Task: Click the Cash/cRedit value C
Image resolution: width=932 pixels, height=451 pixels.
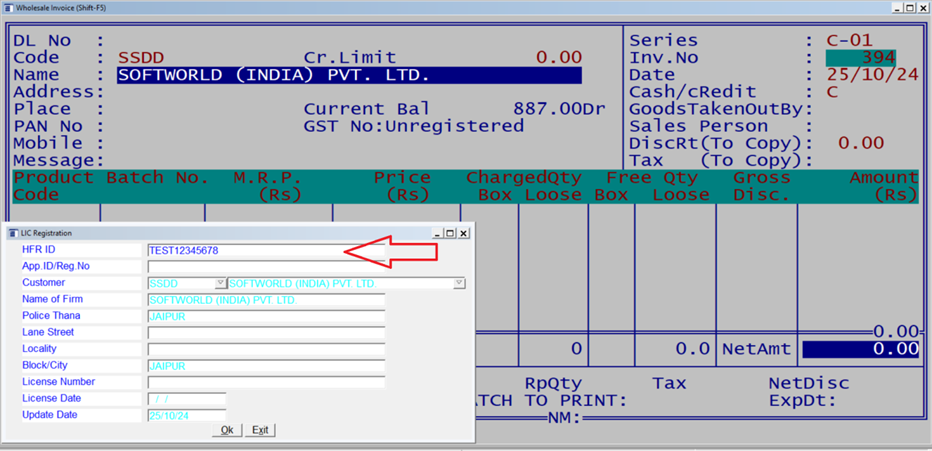Action: [x=832, y=92]
